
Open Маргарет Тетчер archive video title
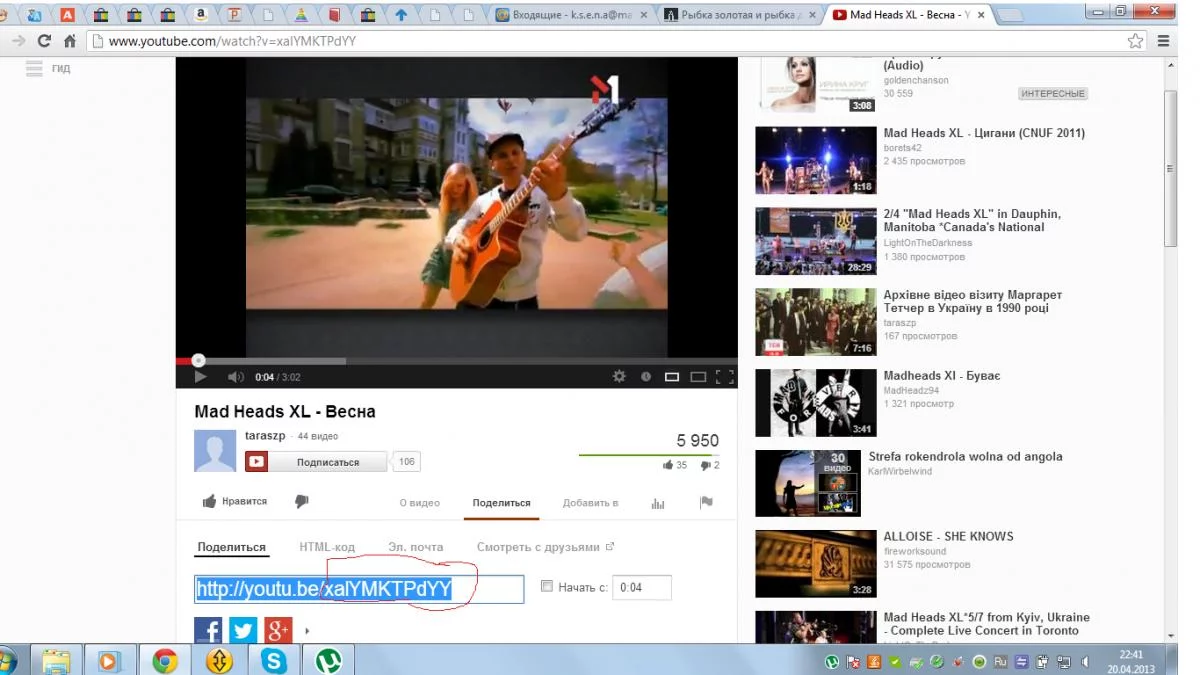pyautogui.click(x=973, y=301)
